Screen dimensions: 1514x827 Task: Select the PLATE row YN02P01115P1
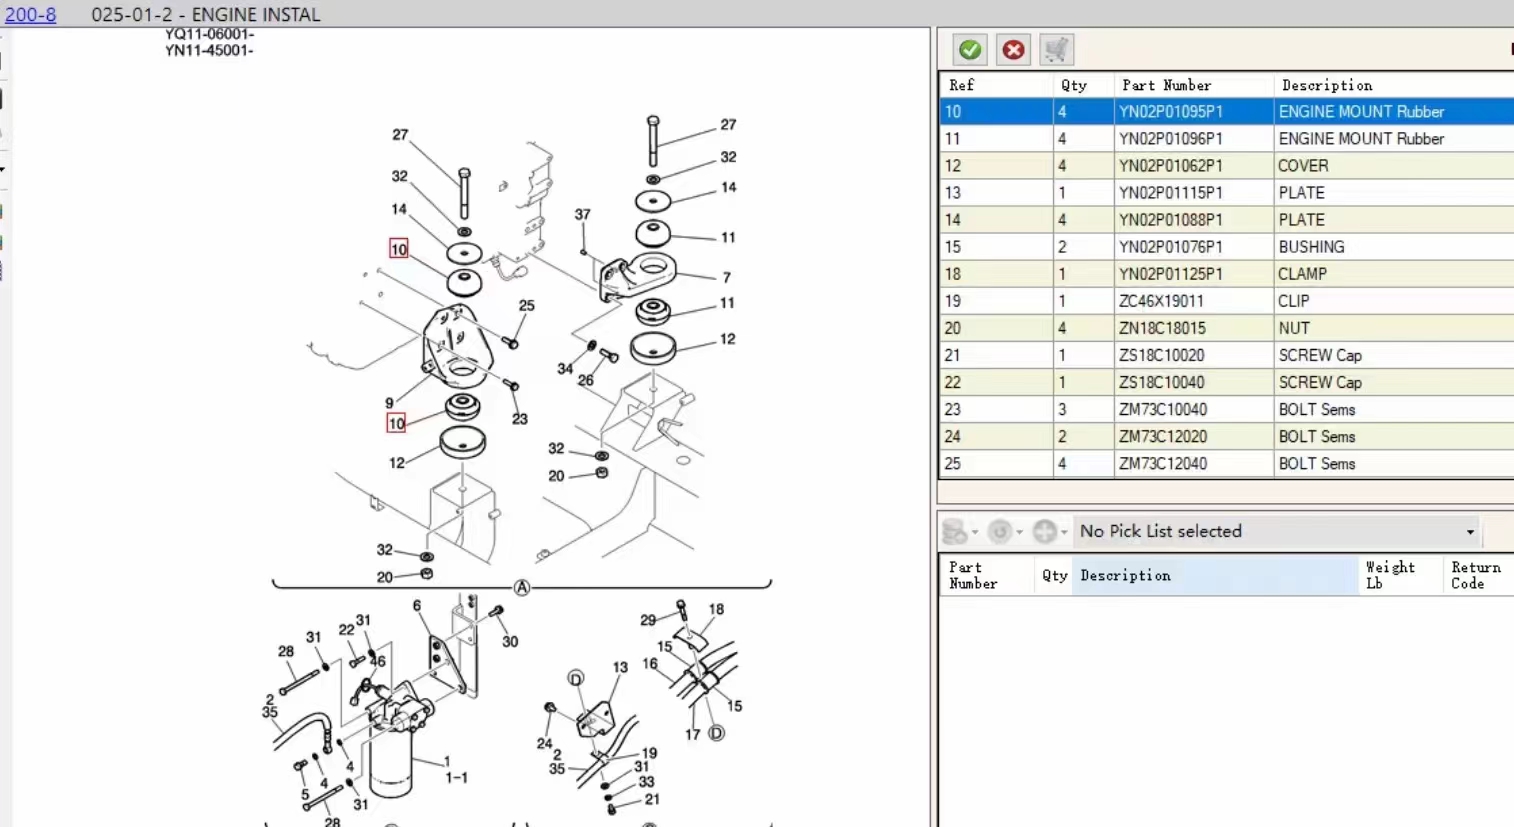(1227, 193)
